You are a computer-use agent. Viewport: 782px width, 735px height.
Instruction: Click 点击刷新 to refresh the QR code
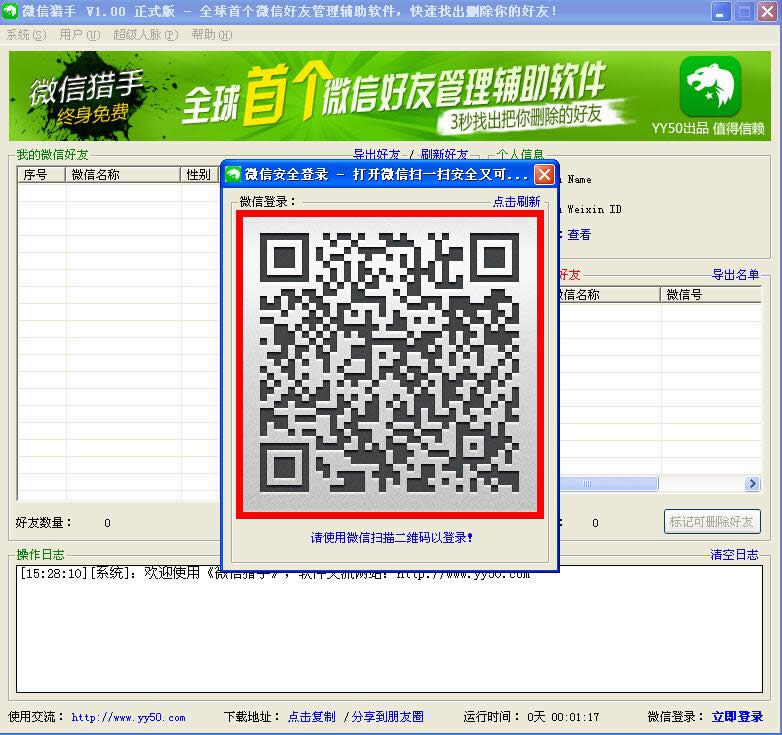point(516,202)
